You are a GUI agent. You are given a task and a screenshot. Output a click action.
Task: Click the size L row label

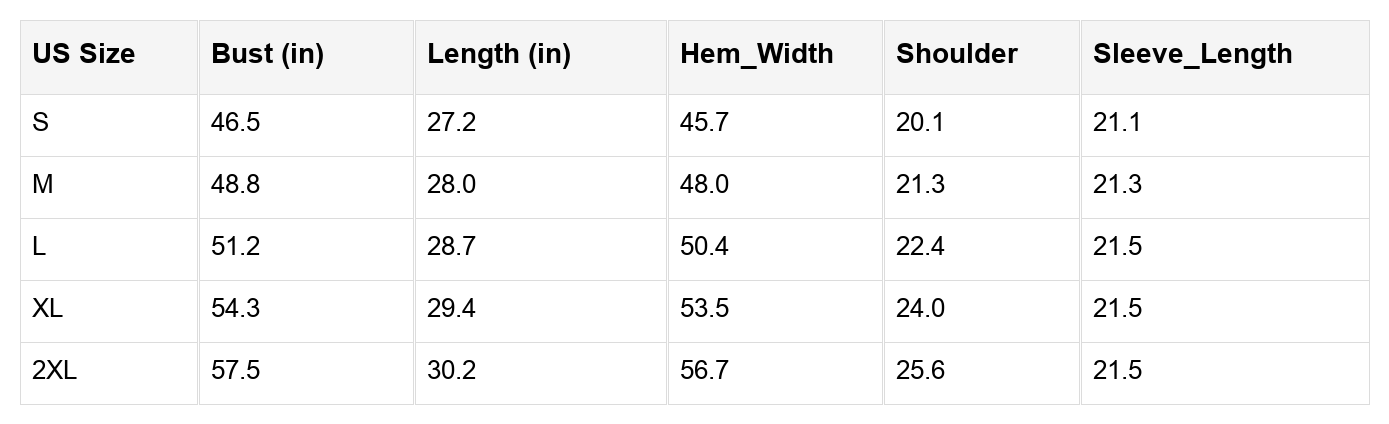[39, 247]
